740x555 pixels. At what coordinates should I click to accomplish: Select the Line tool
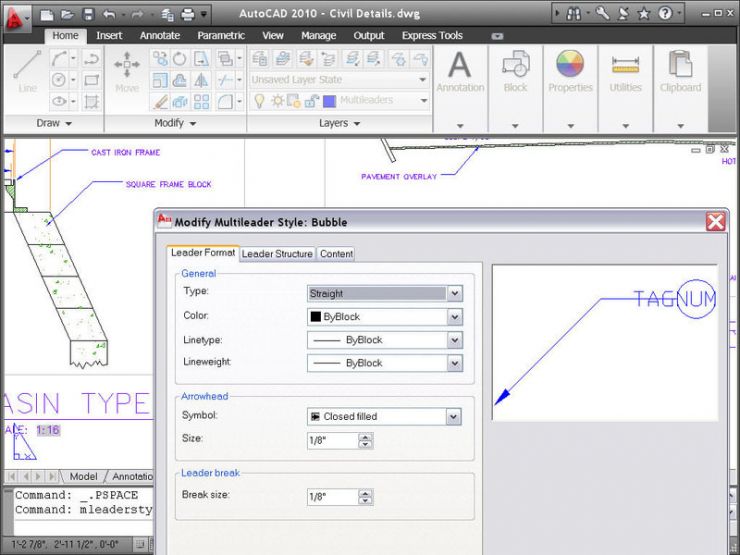pos(27,71)
